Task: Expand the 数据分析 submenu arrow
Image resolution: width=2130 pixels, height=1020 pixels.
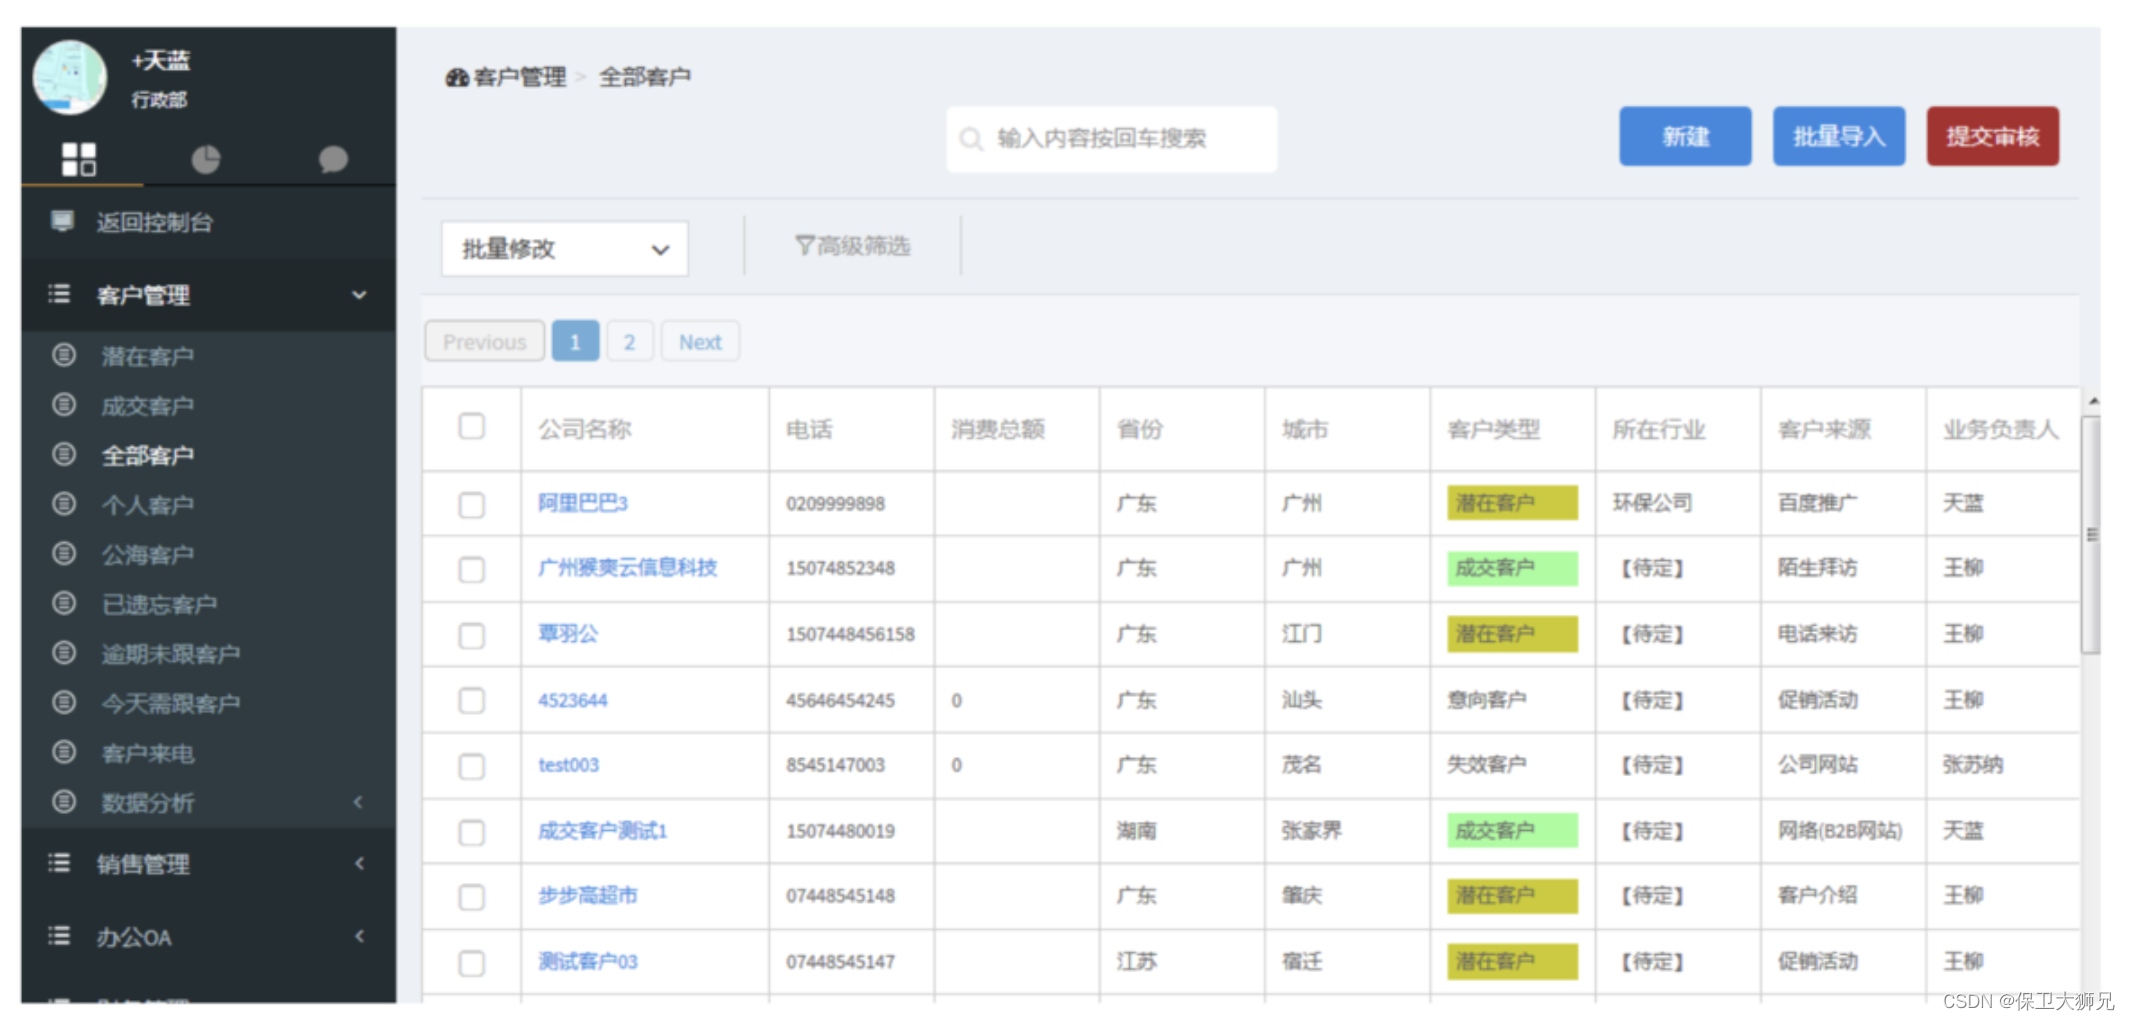Action: click(358, 802)
